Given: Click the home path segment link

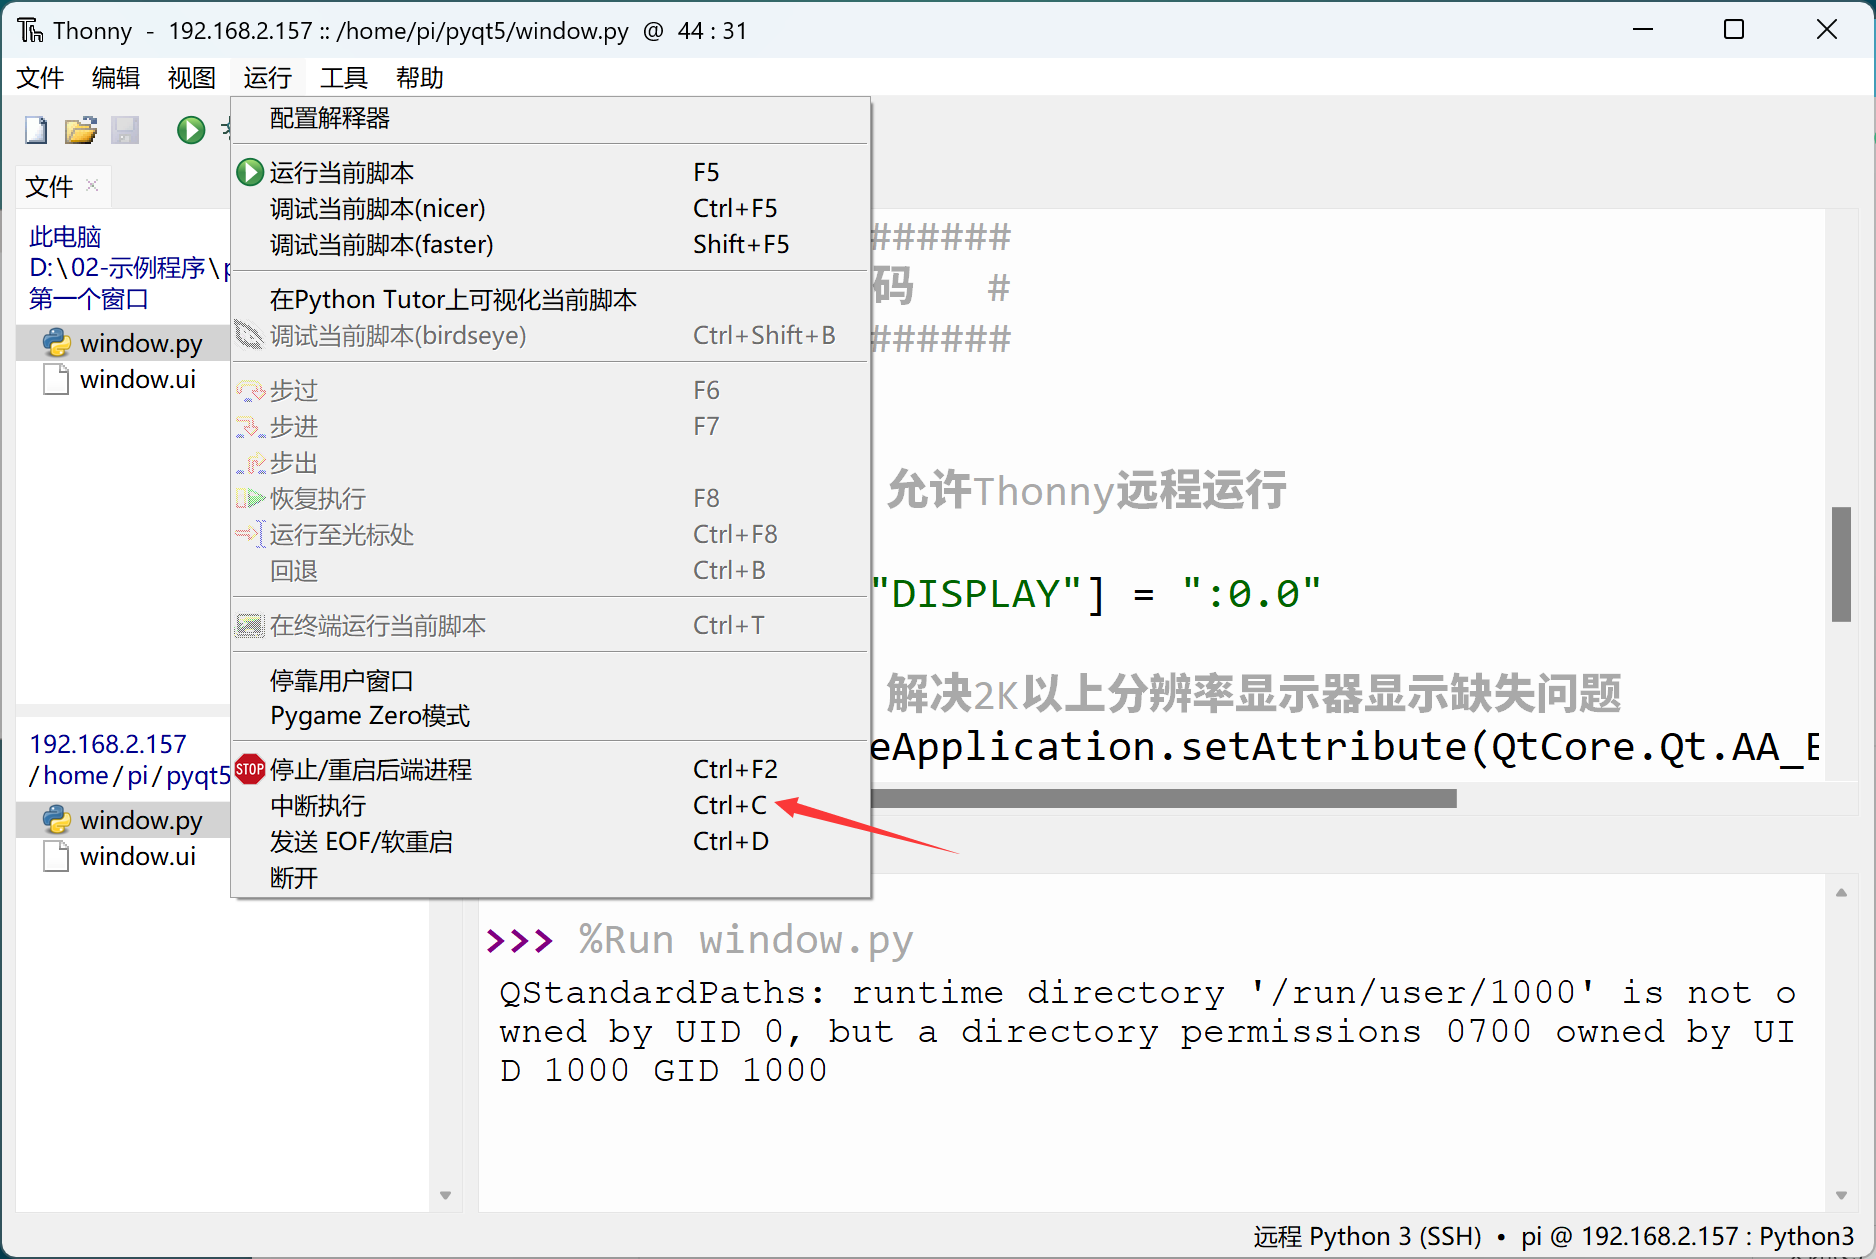Looking at the screenshot, I should [x=76, y=775].
